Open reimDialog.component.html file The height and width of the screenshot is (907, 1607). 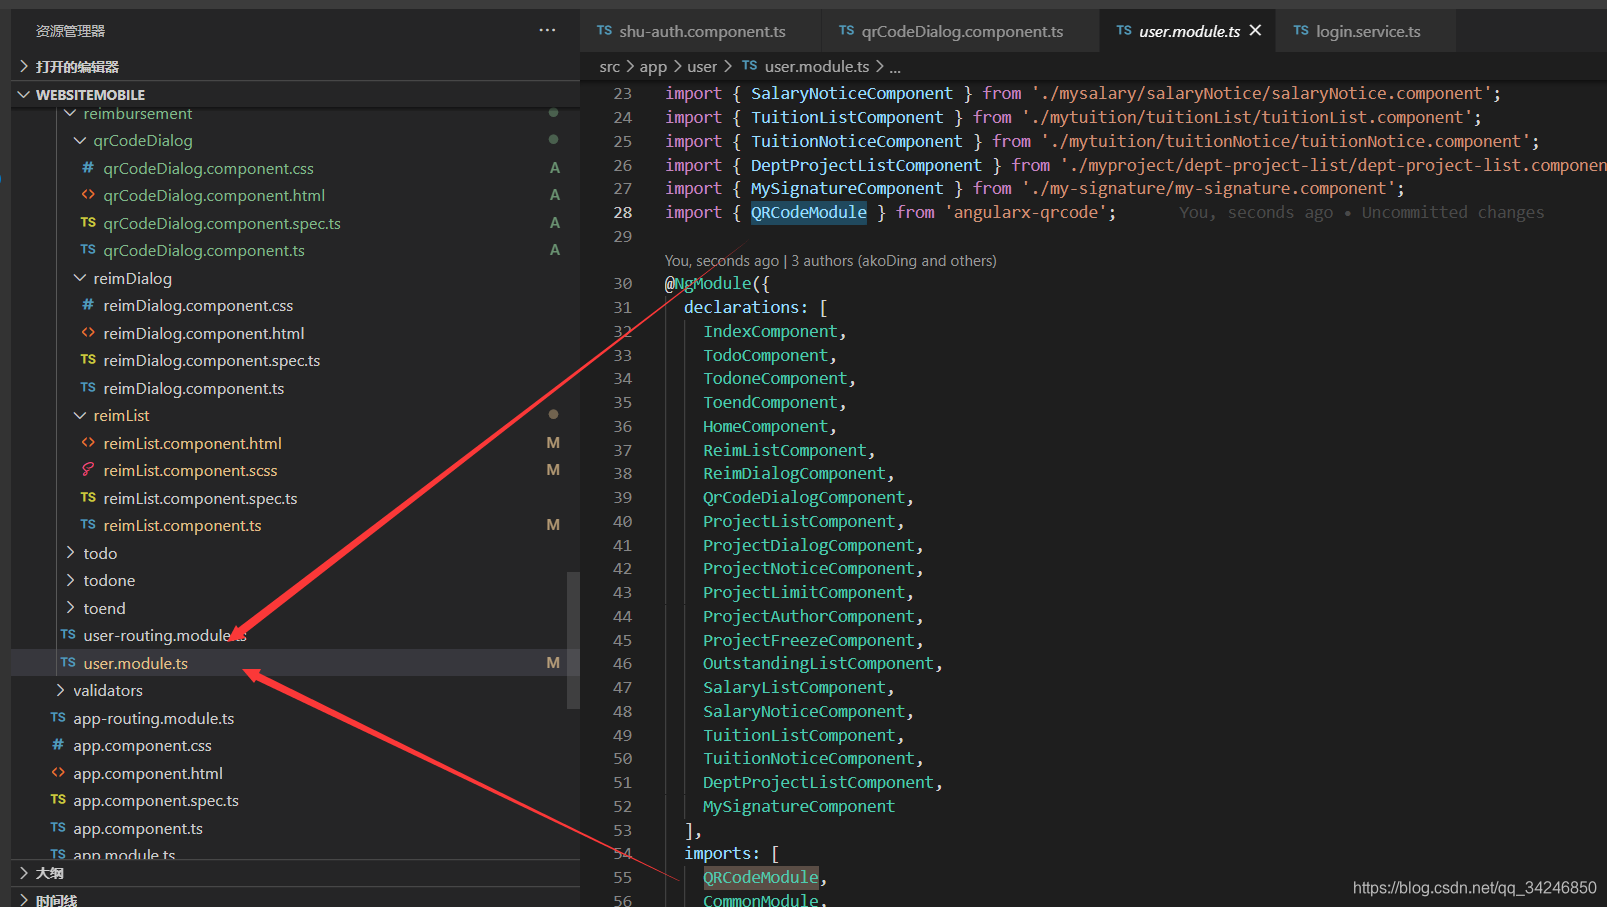pyautogui.click(x=204, y=333)
